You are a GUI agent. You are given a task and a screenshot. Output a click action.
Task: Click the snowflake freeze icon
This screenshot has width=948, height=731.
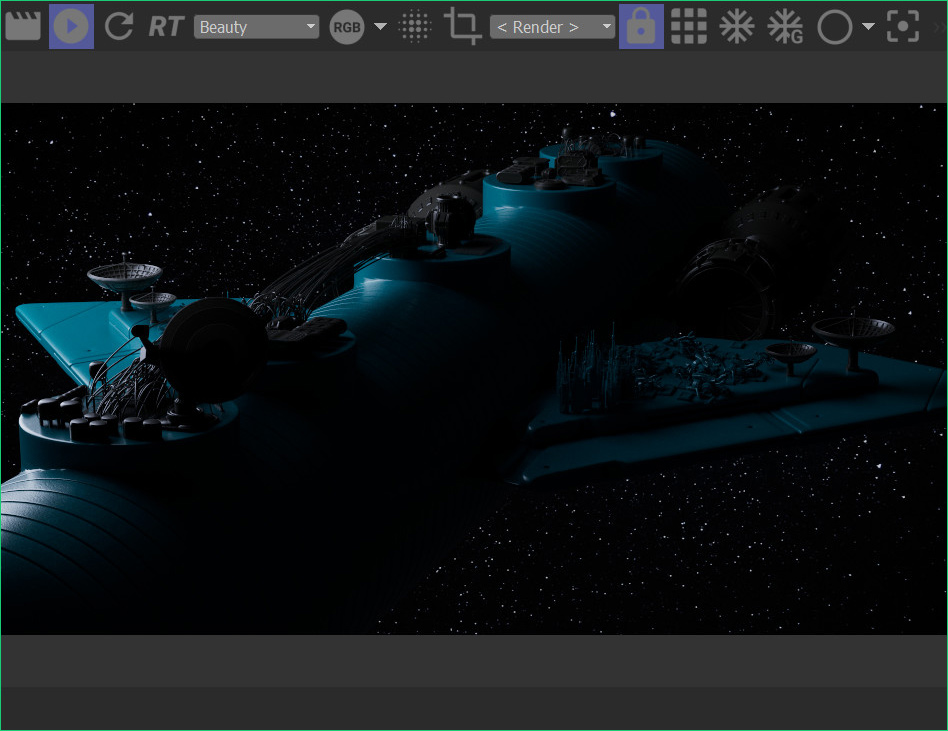click(x=737, y=27)
